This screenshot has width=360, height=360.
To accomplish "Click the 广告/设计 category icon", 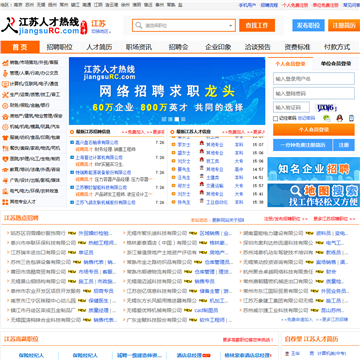I will click(x=5, y=180).
